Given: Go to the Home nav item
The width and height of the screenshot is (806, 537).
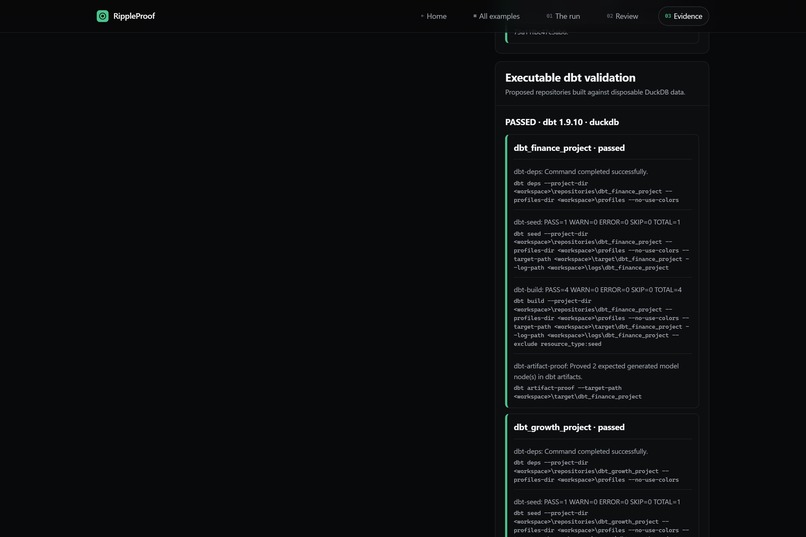Looking at the screenshot, I should point(434,16).
